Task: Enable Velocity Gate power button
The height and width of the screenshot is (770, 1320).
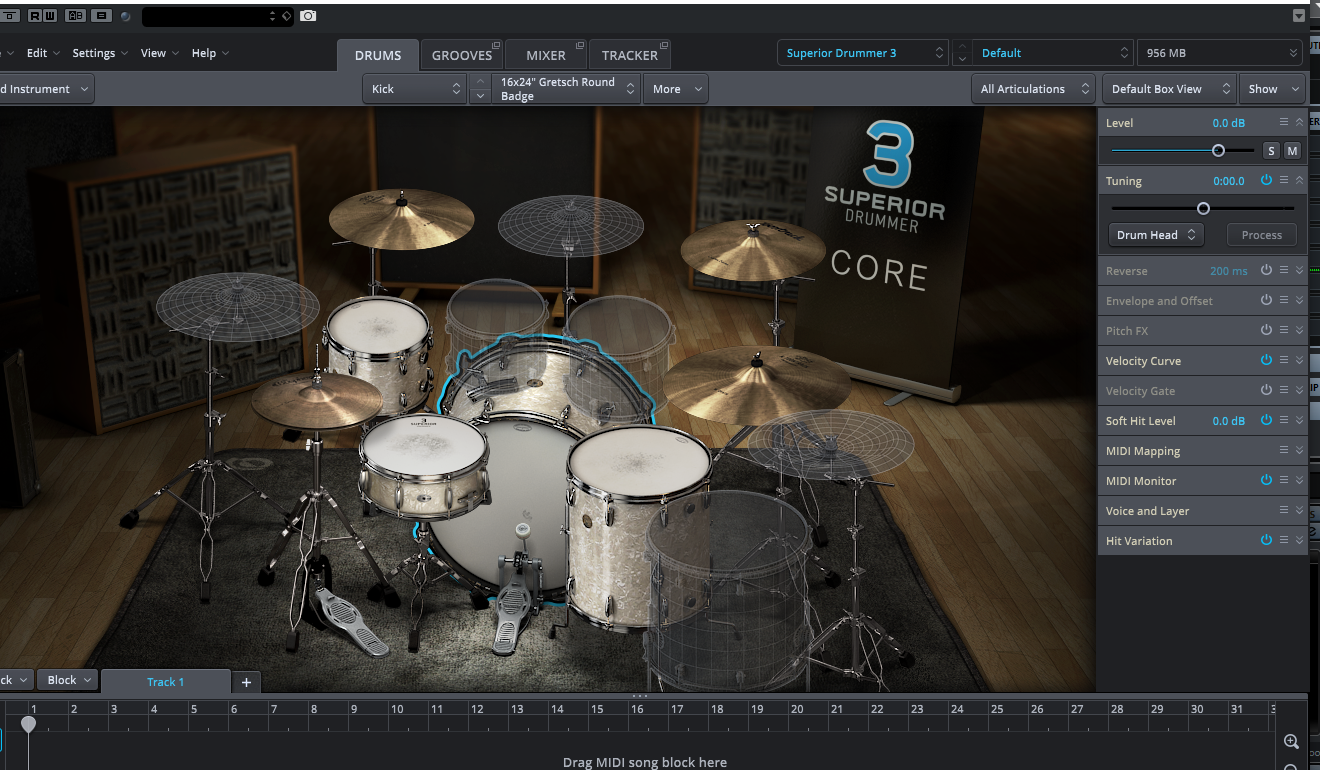Action: pos(1266,390)
